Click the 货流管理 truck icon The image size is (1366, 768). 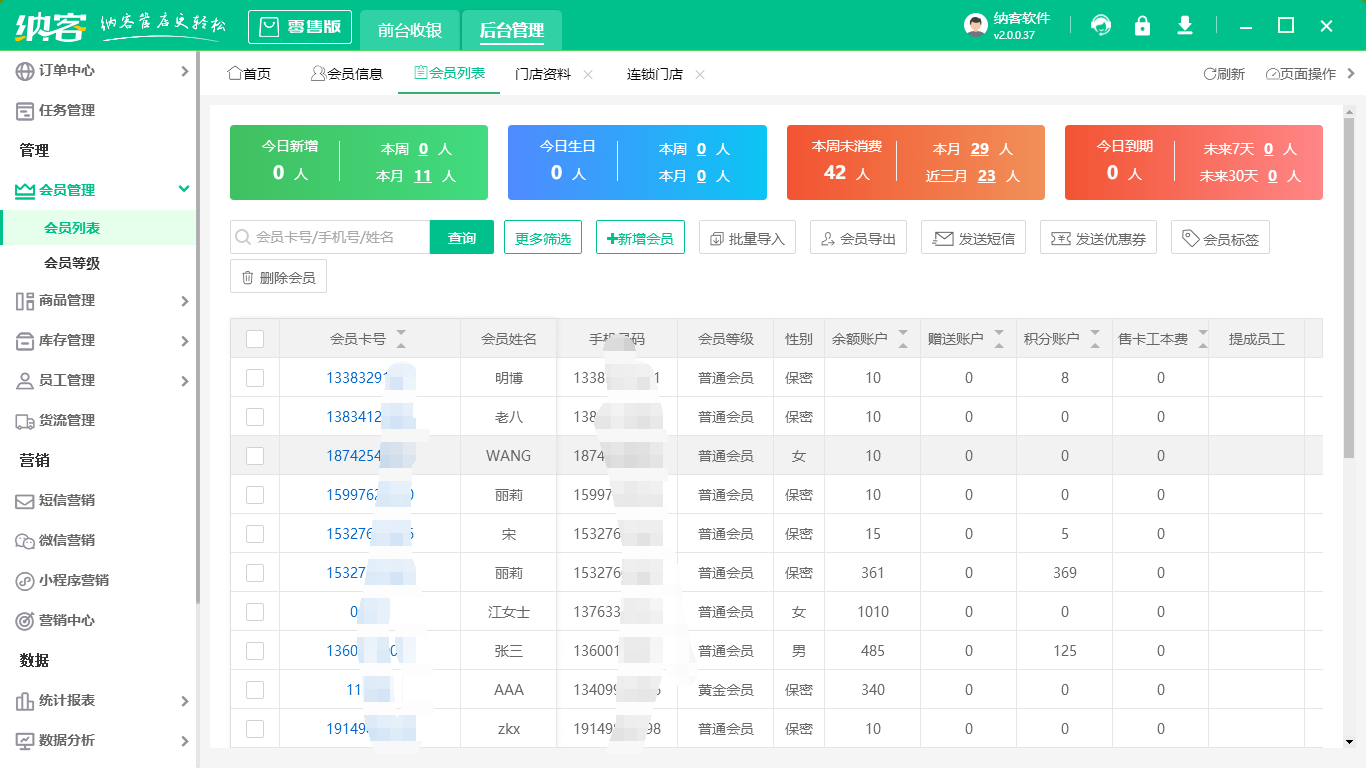(x=25, y=420)
